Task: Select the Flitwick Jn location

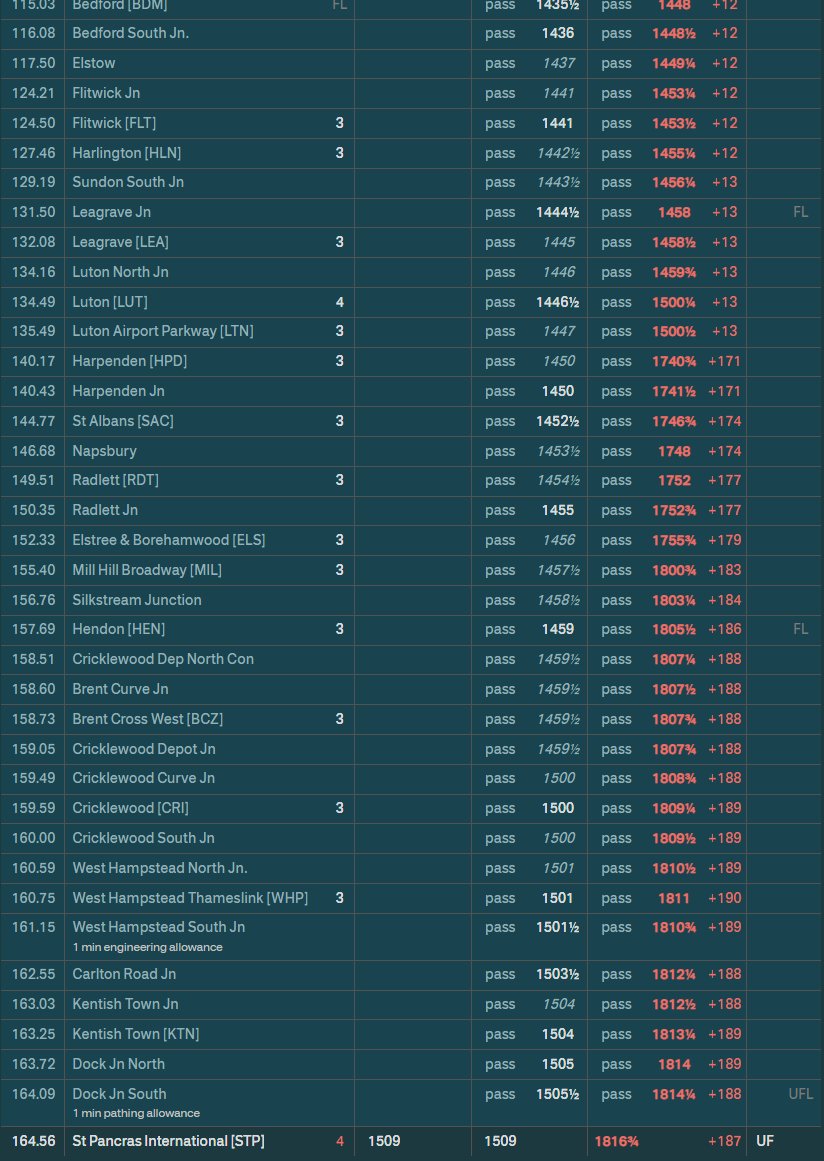Action: [106, 93]
